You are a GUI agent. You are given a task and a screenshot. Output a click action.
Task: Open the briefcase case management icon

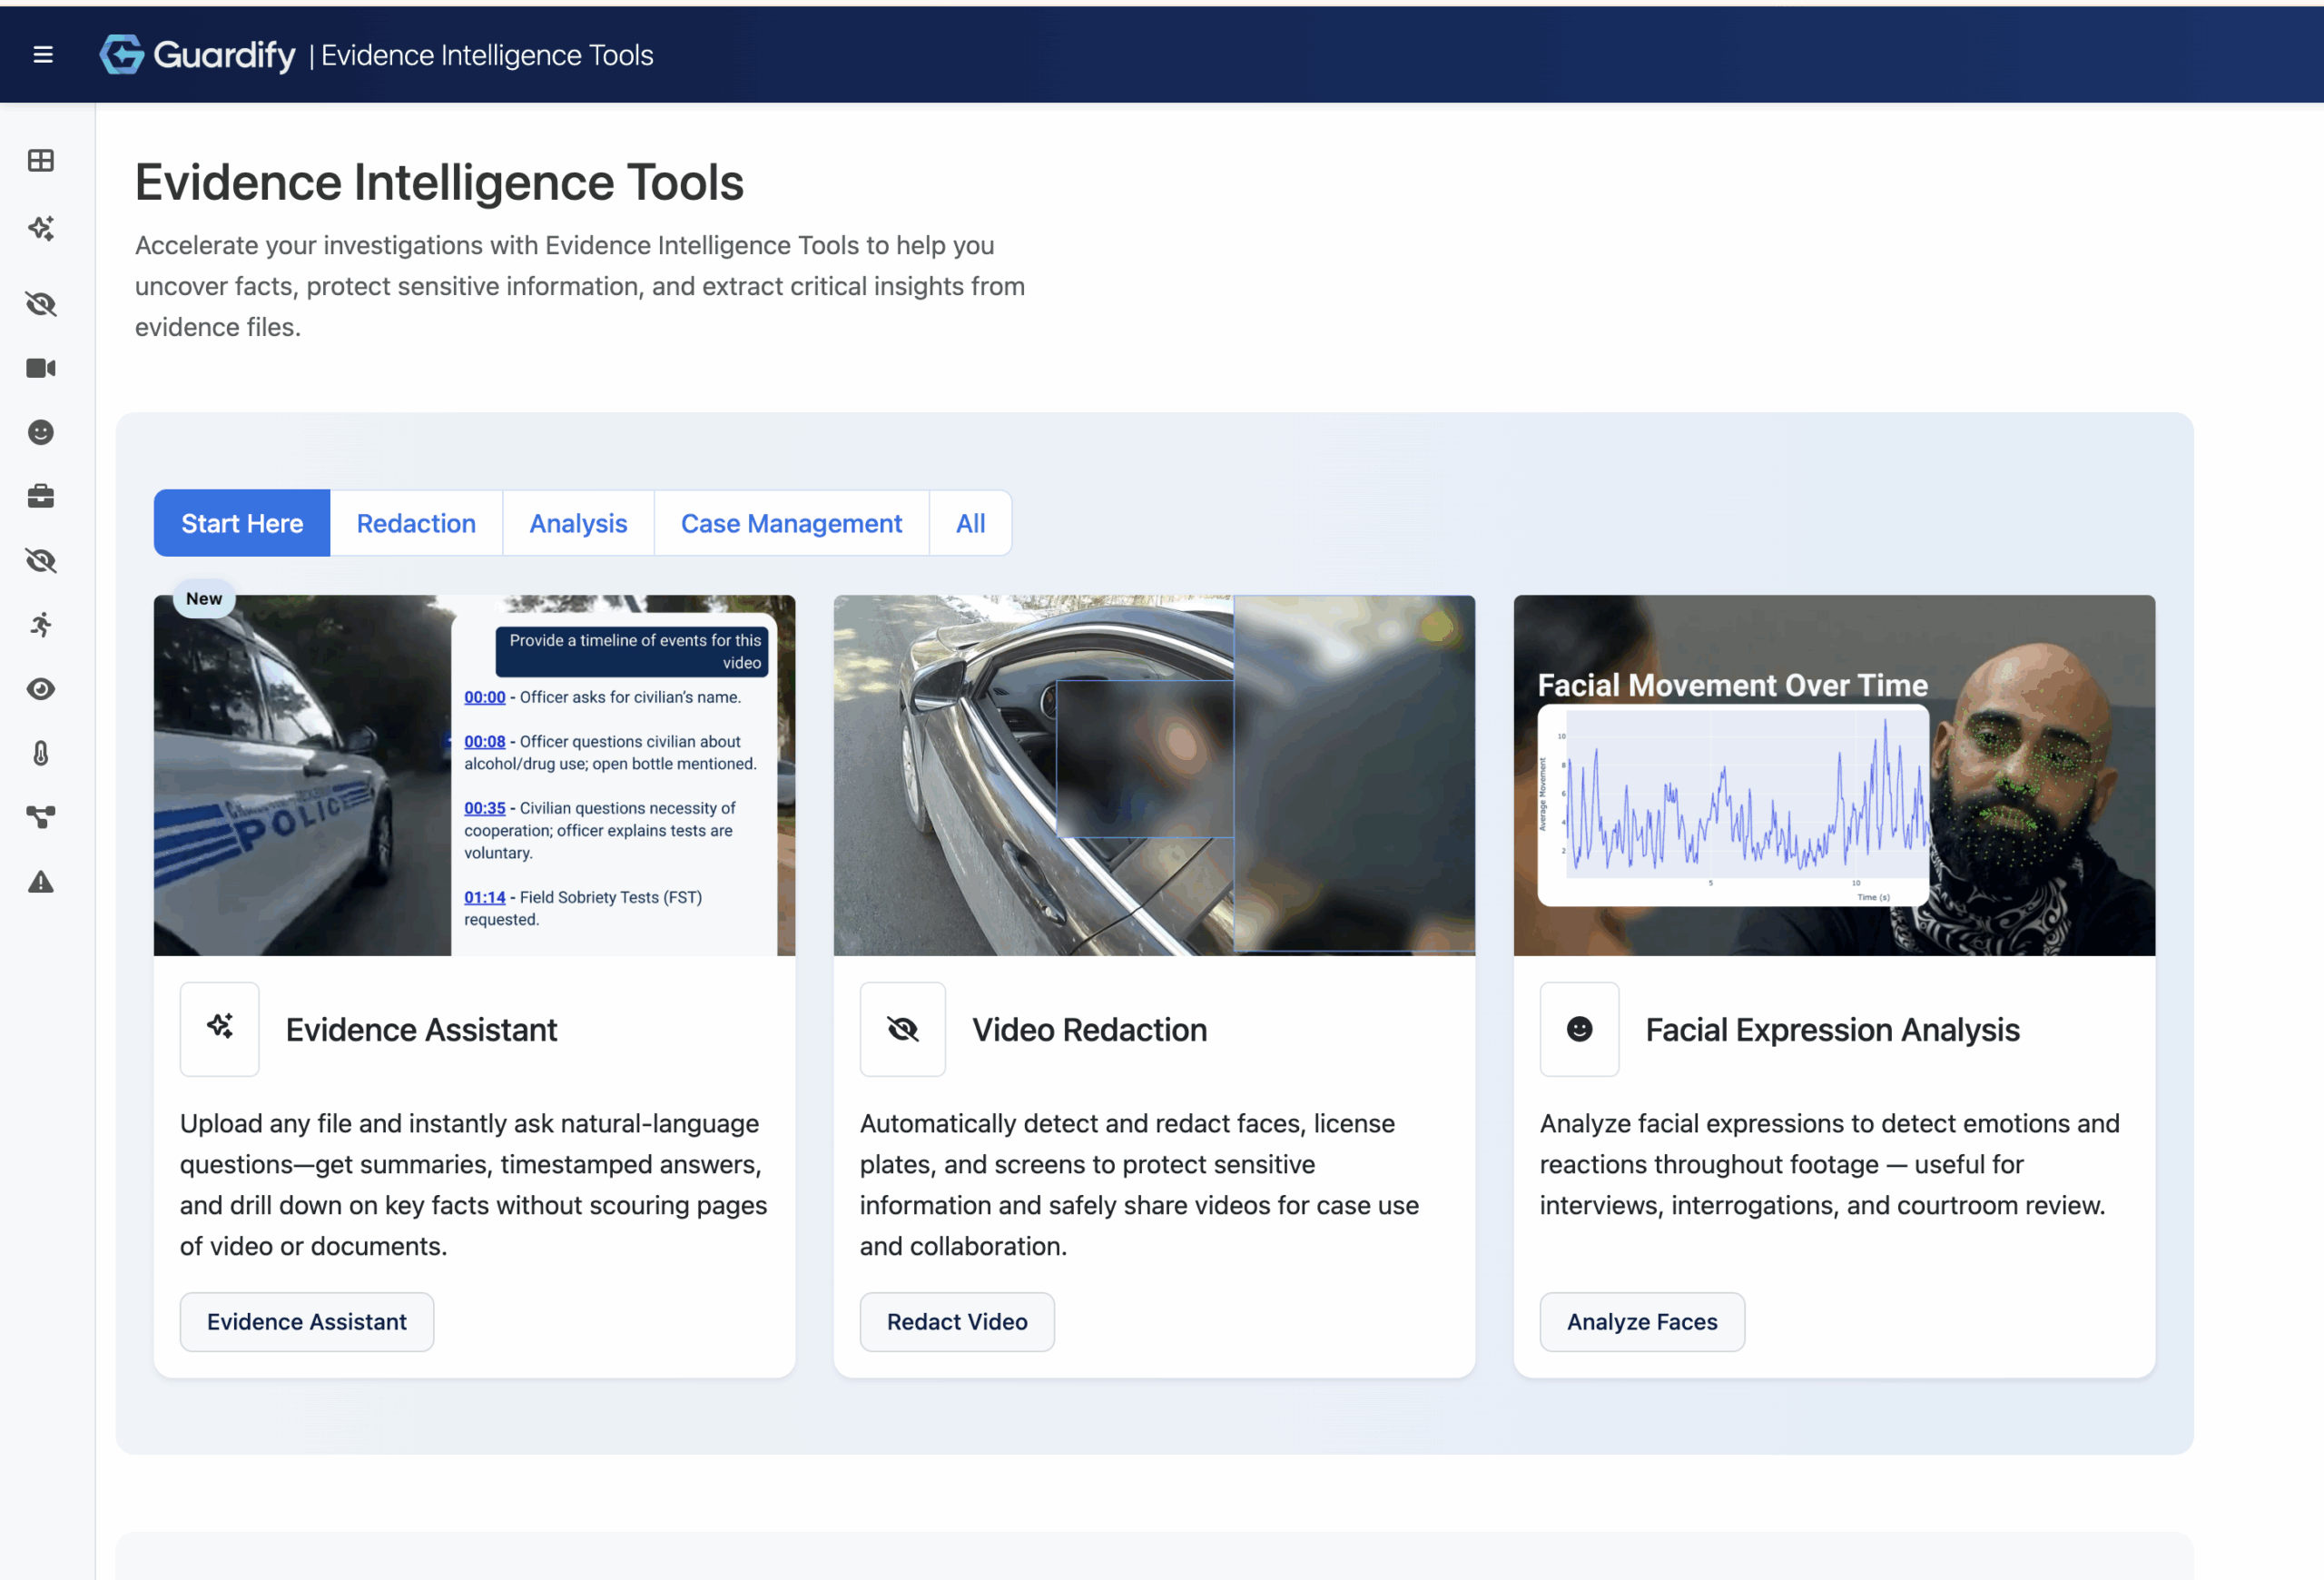[x=41, y=496]
